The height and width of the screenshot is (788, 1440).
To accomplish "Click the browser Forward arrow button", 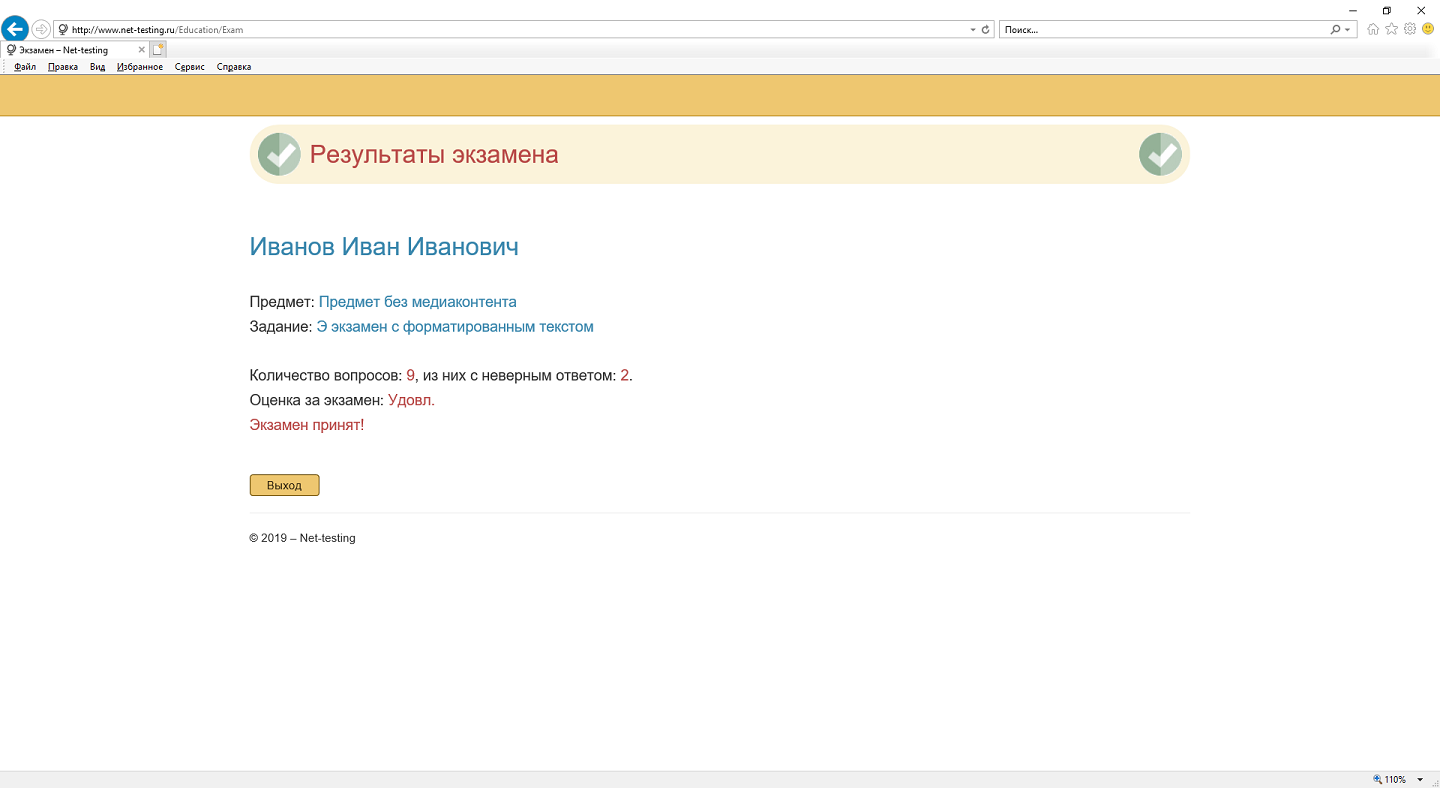I will [x=41, y=29].
